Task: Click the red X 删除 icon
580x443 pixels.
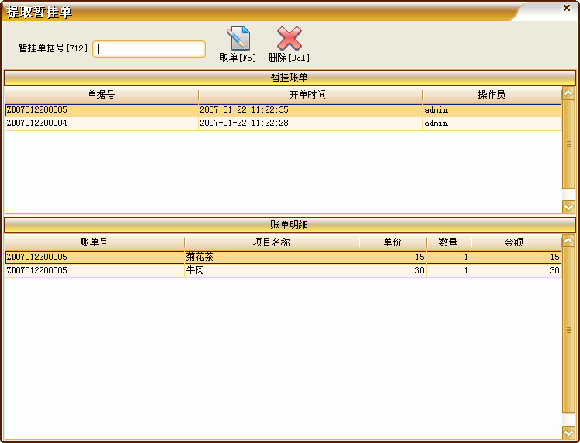Action: pos(289,38)
